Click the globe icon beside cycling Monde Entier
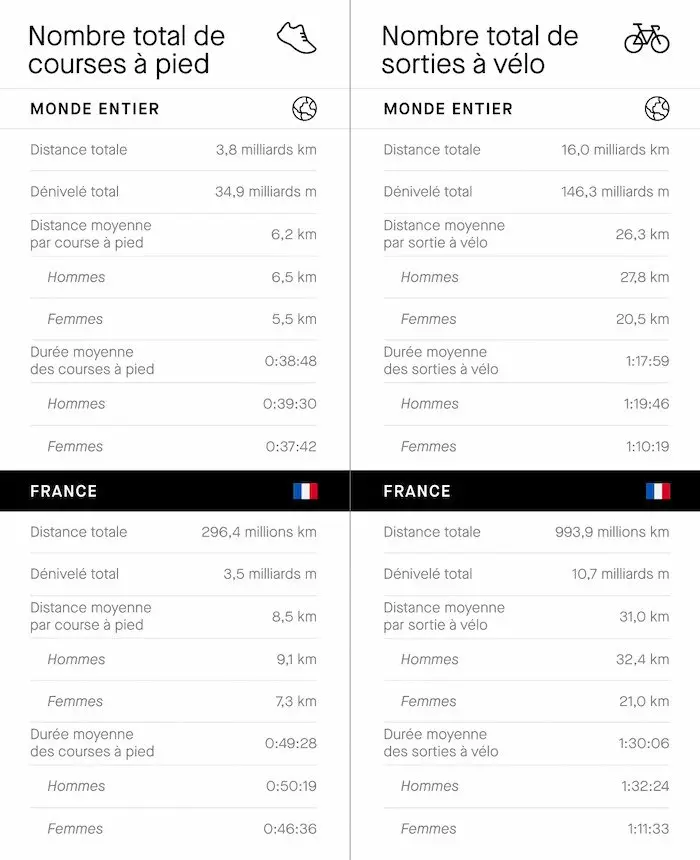 (x=657, y=109)
